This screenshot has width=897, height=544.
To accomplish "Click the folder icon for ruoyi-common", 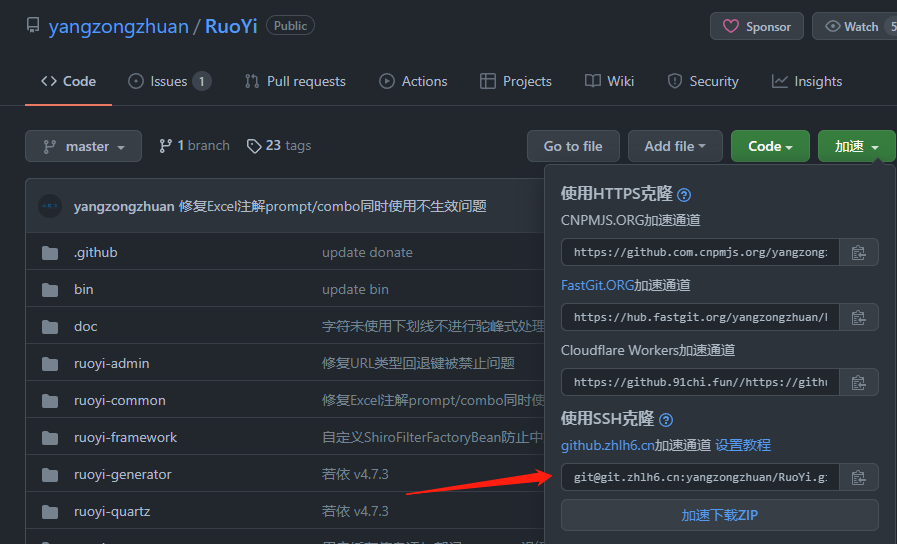I will 50,401.
